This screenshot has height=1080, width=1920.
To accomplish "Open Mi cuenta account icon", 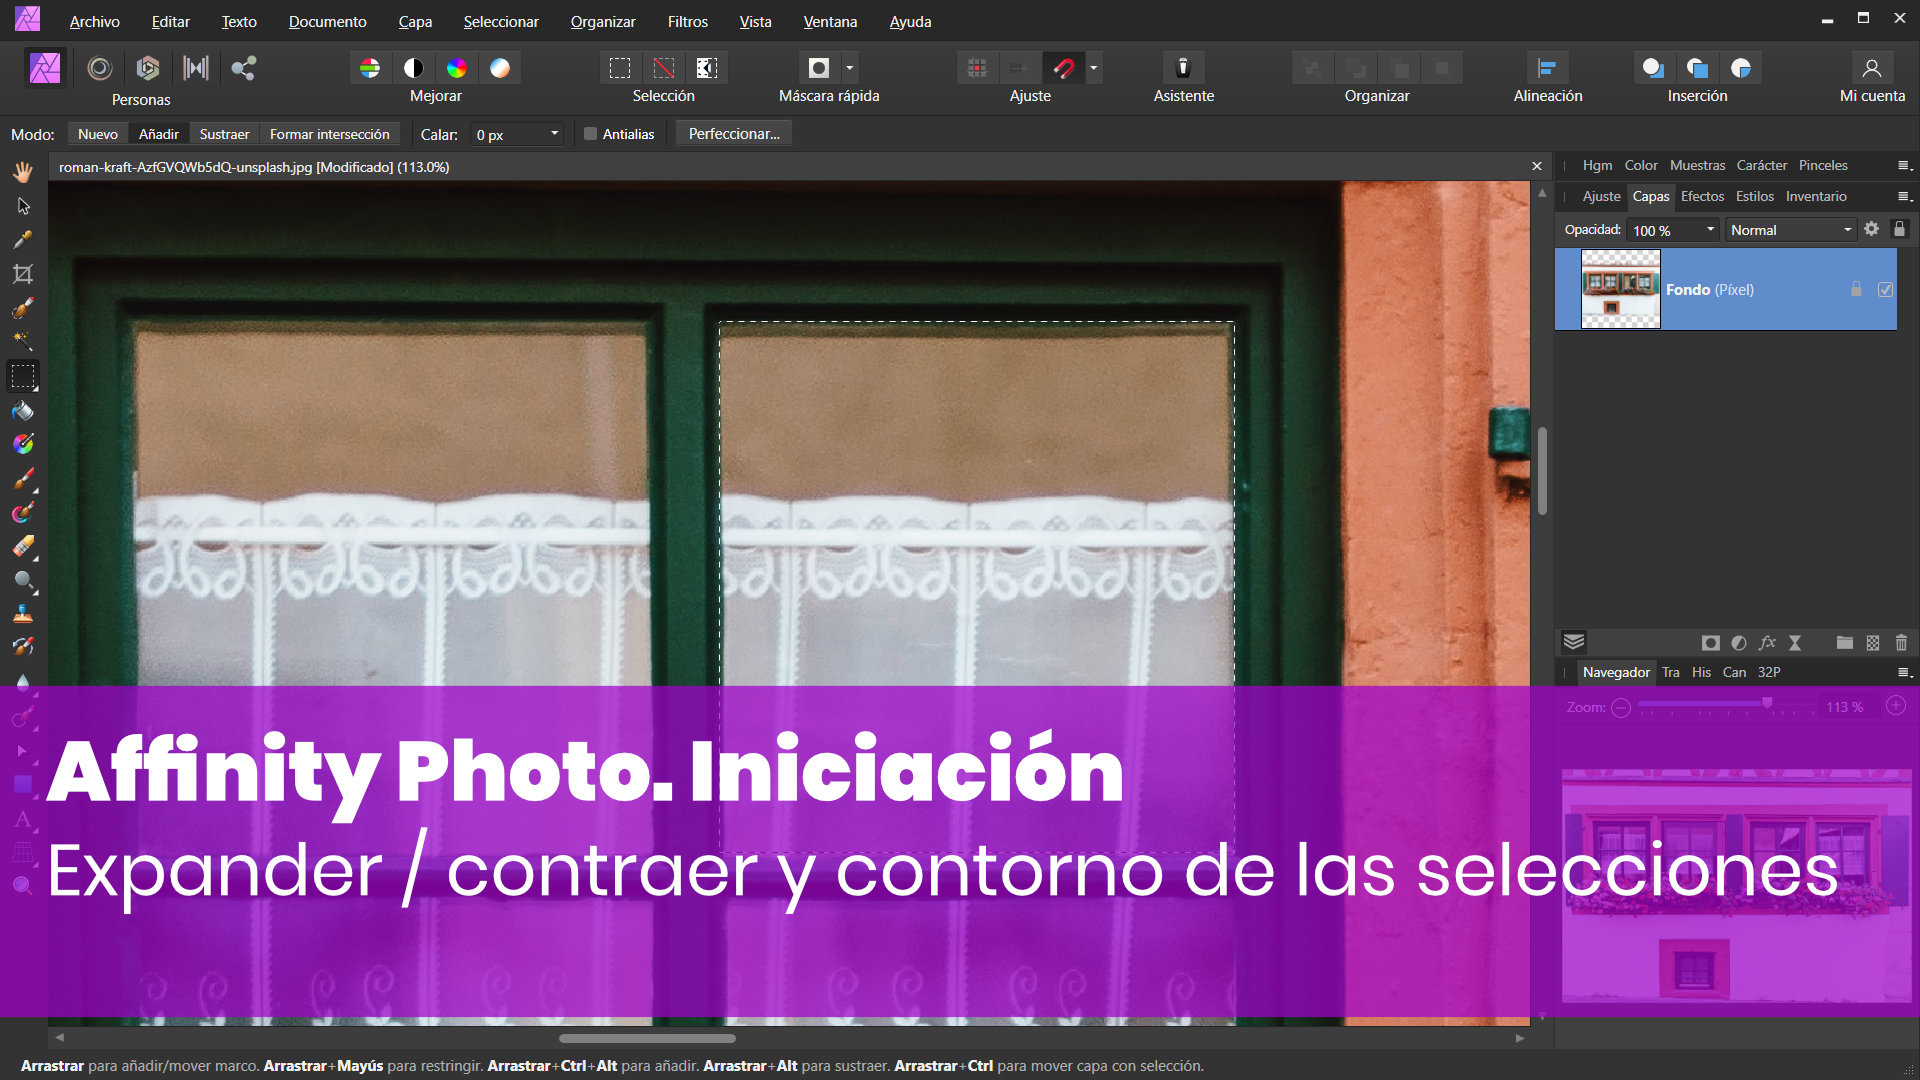I will coord(1872,68).
